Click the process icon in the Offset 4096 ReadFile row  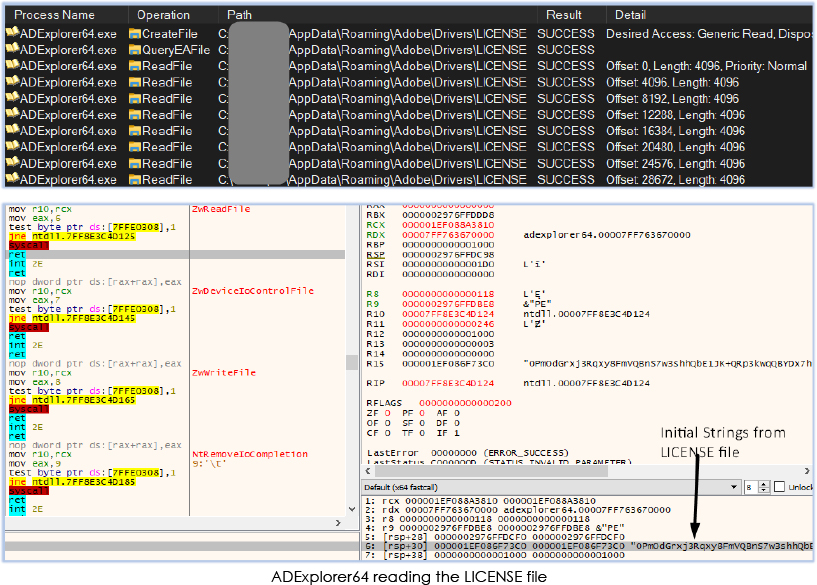(13, 81)
